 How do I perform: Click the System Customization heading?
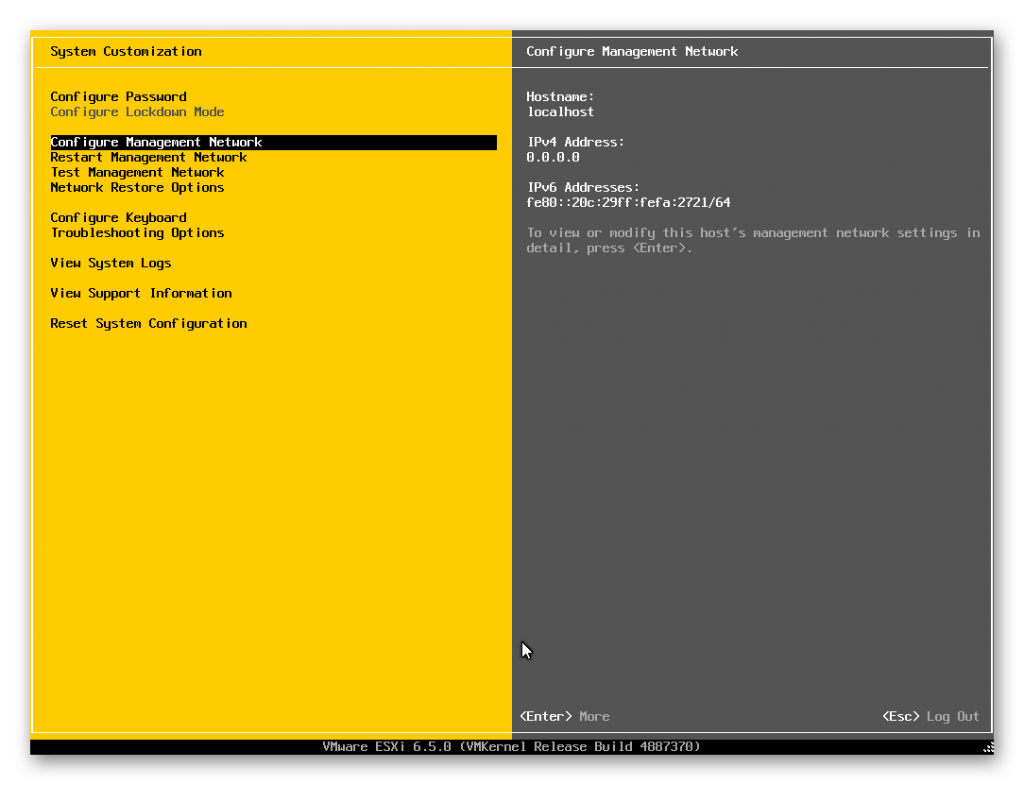point(126,52)
